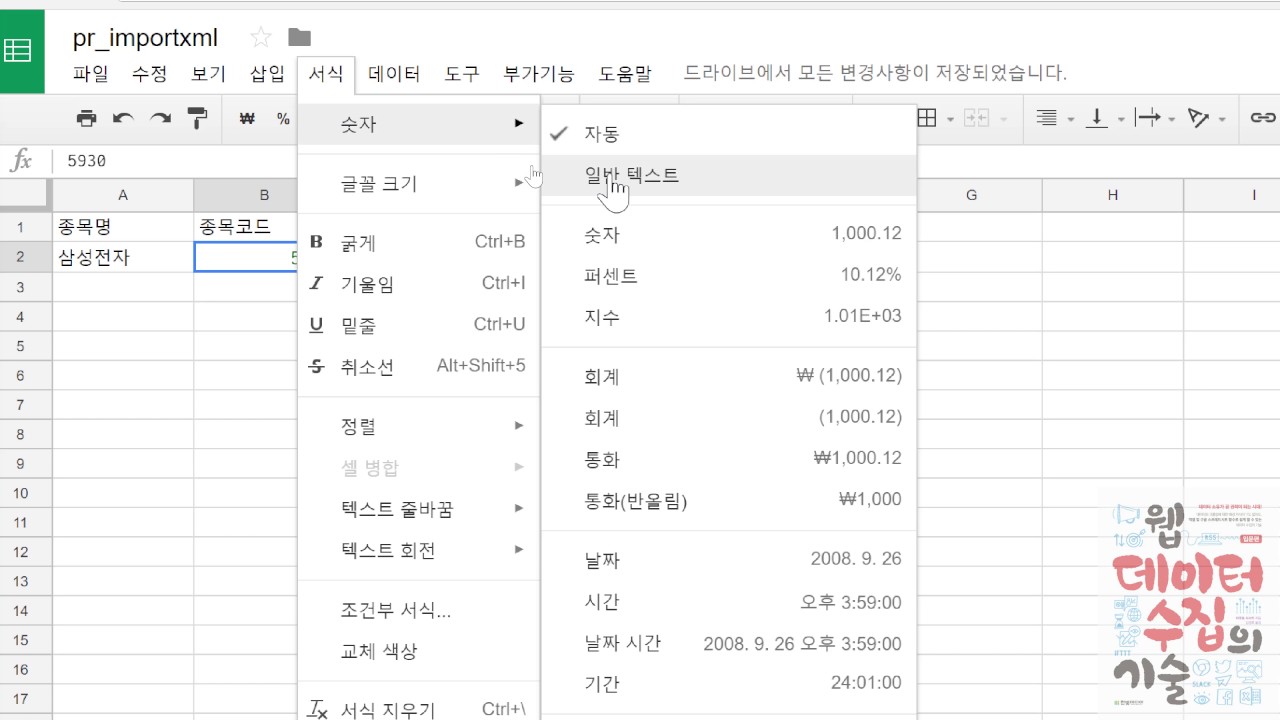This screenshot has width=1280, height=720.
Task: Star the pr_importxml document
Action: (260, 38)
